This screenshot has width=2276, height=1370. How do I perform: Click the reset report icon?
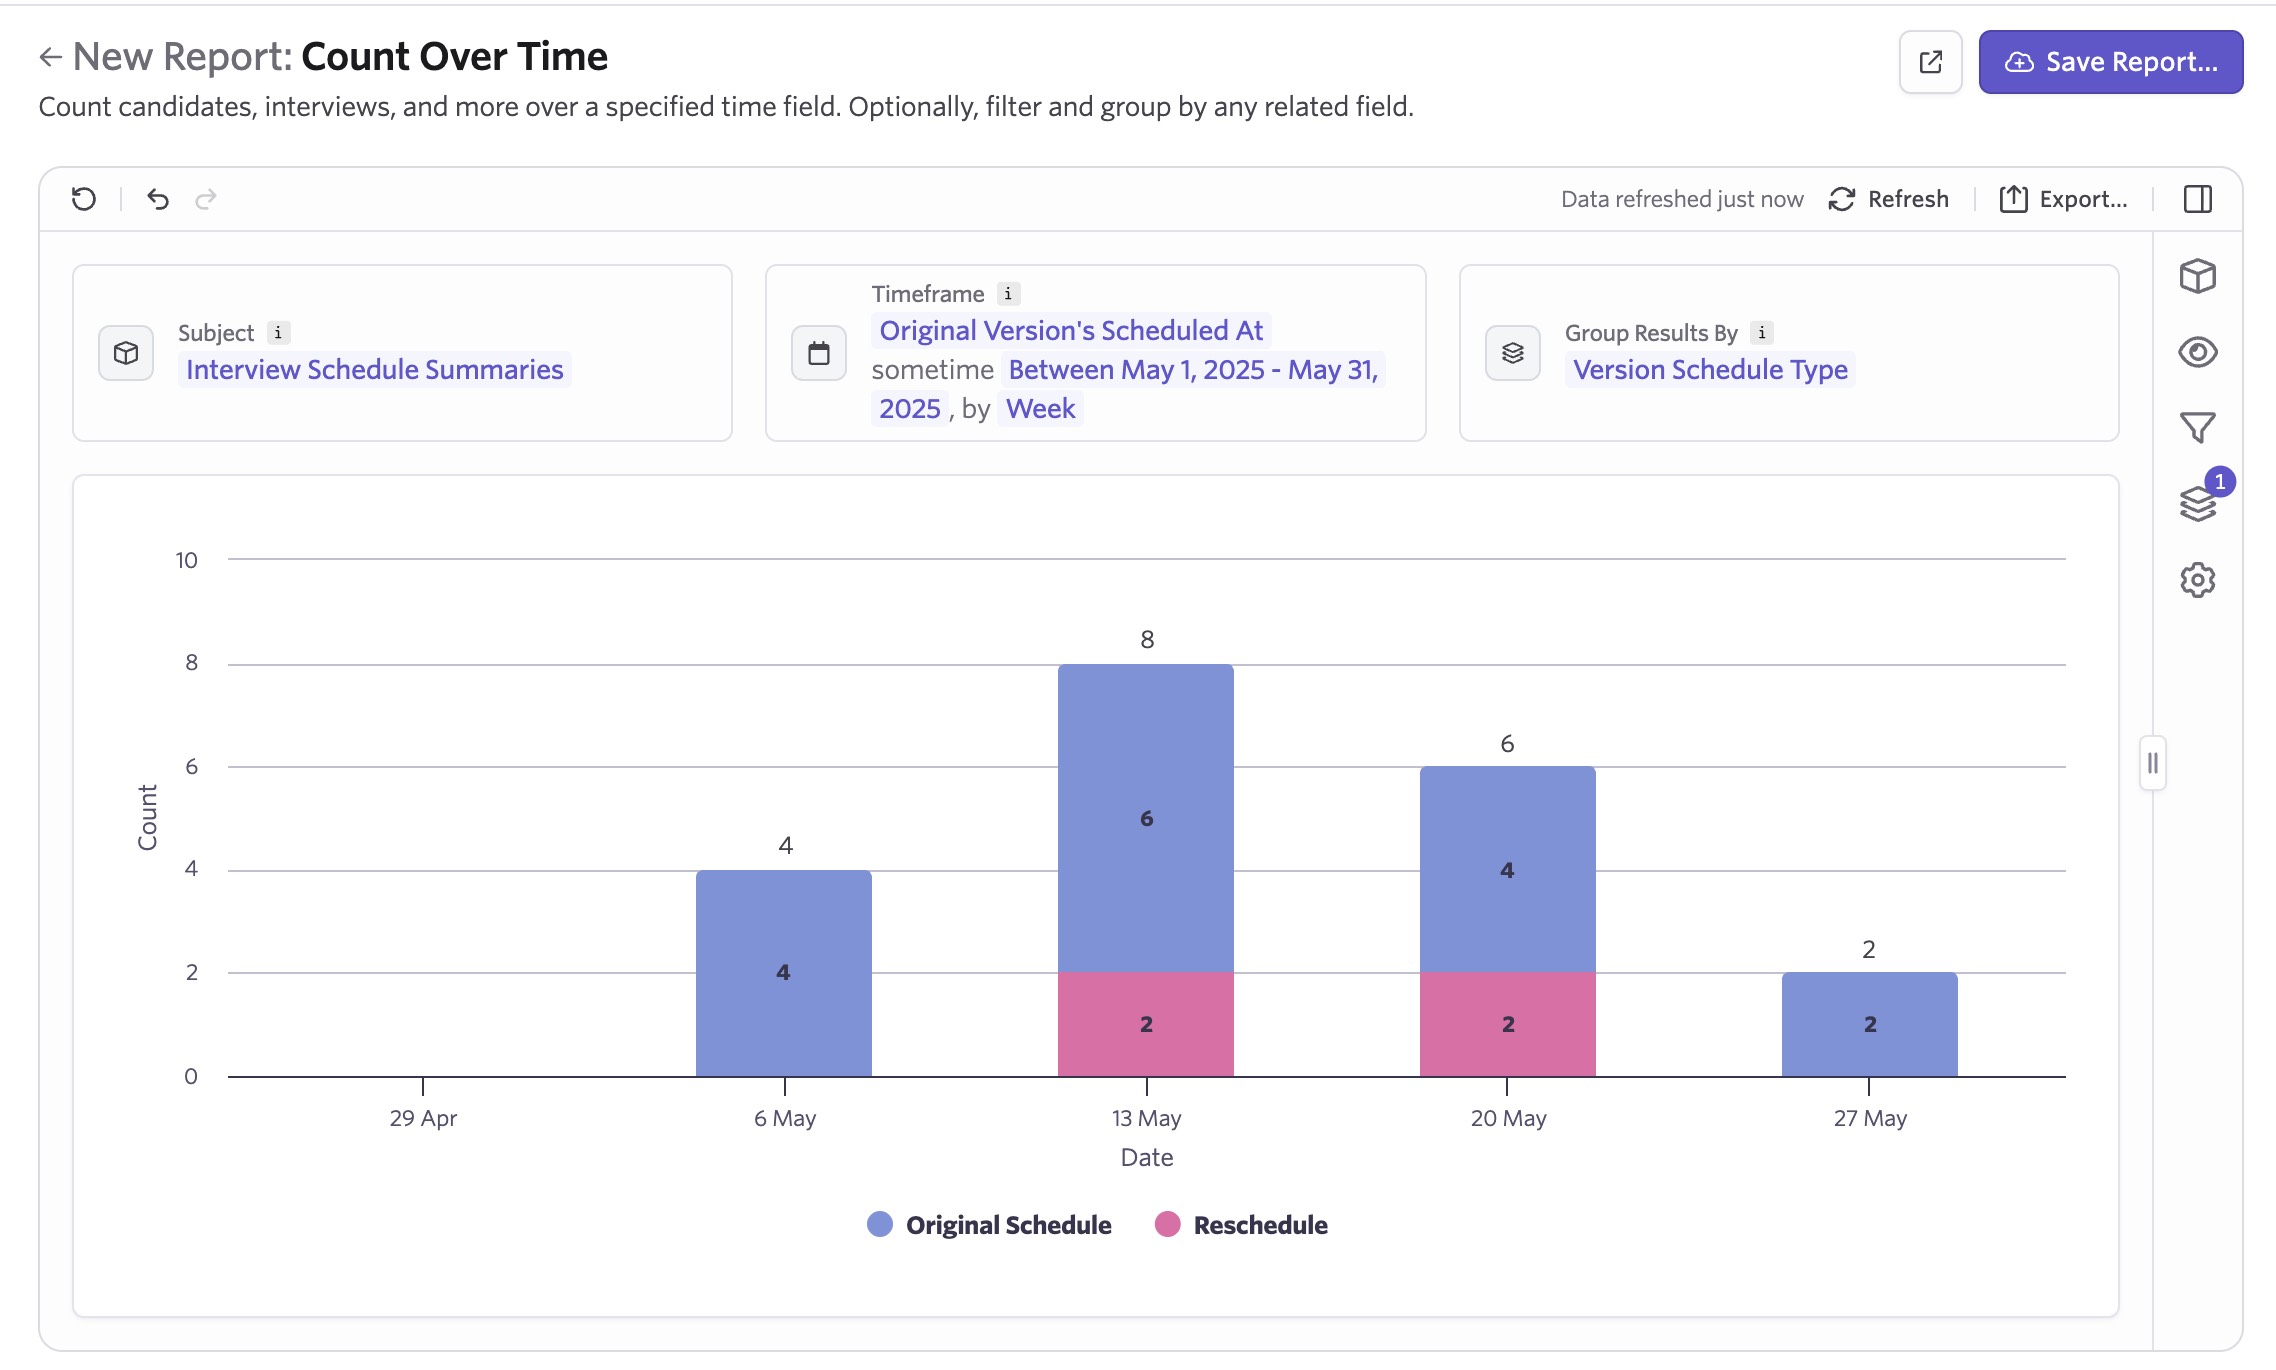coord(84,199)
